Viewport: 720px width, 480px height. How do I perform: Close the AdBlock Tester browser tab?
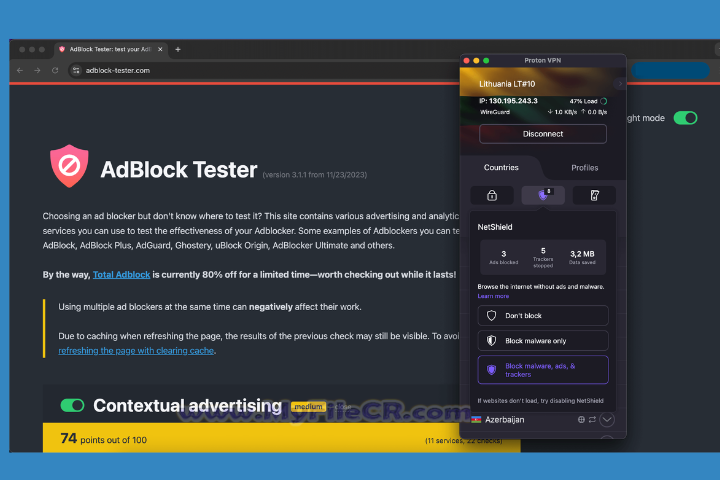(160, 49)
